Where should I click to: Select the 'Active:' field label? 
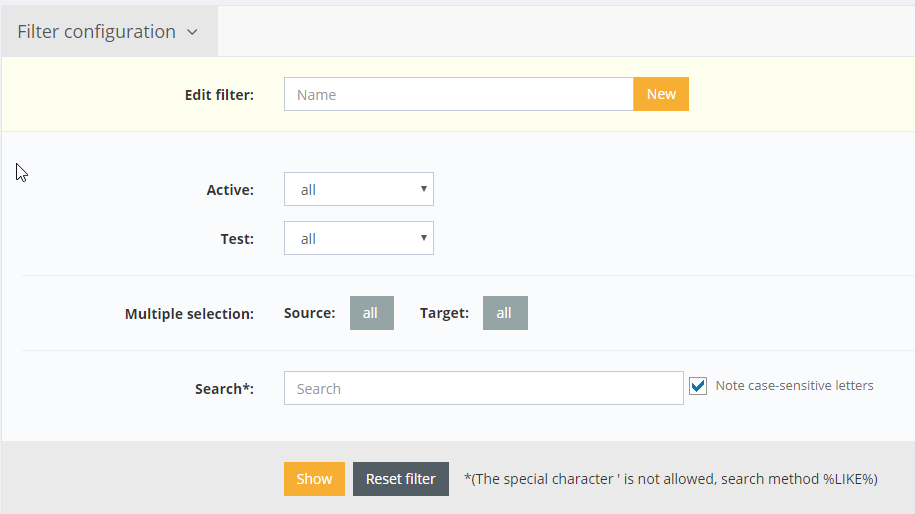coord(230,189)
